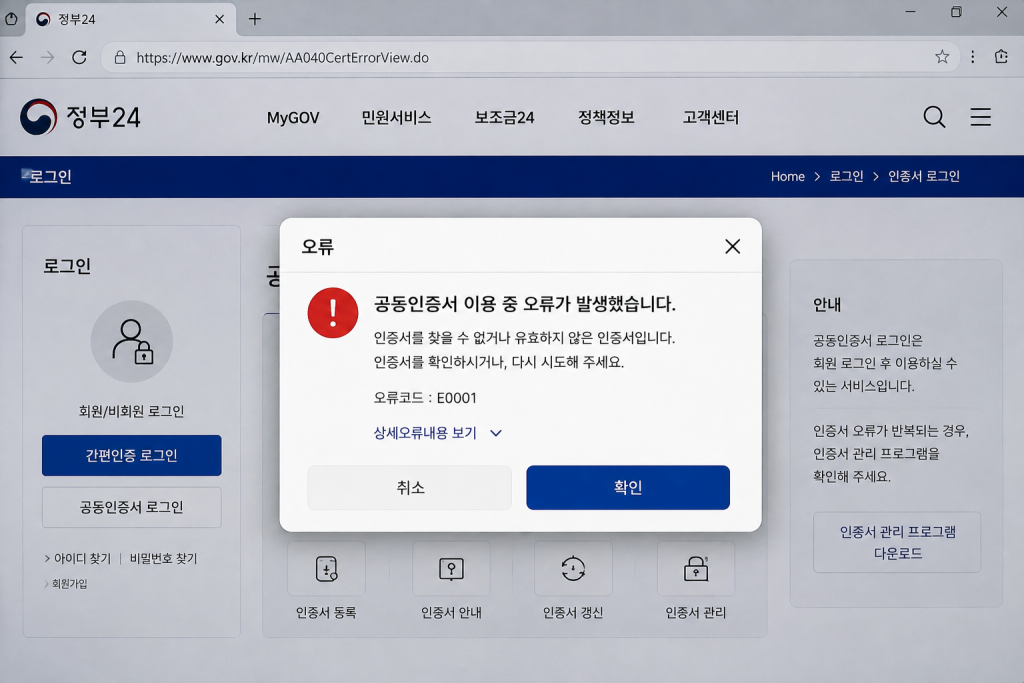Choose 공동인증서 로그인
This screenshot has width=1024, height=683.
click(131, 507)
